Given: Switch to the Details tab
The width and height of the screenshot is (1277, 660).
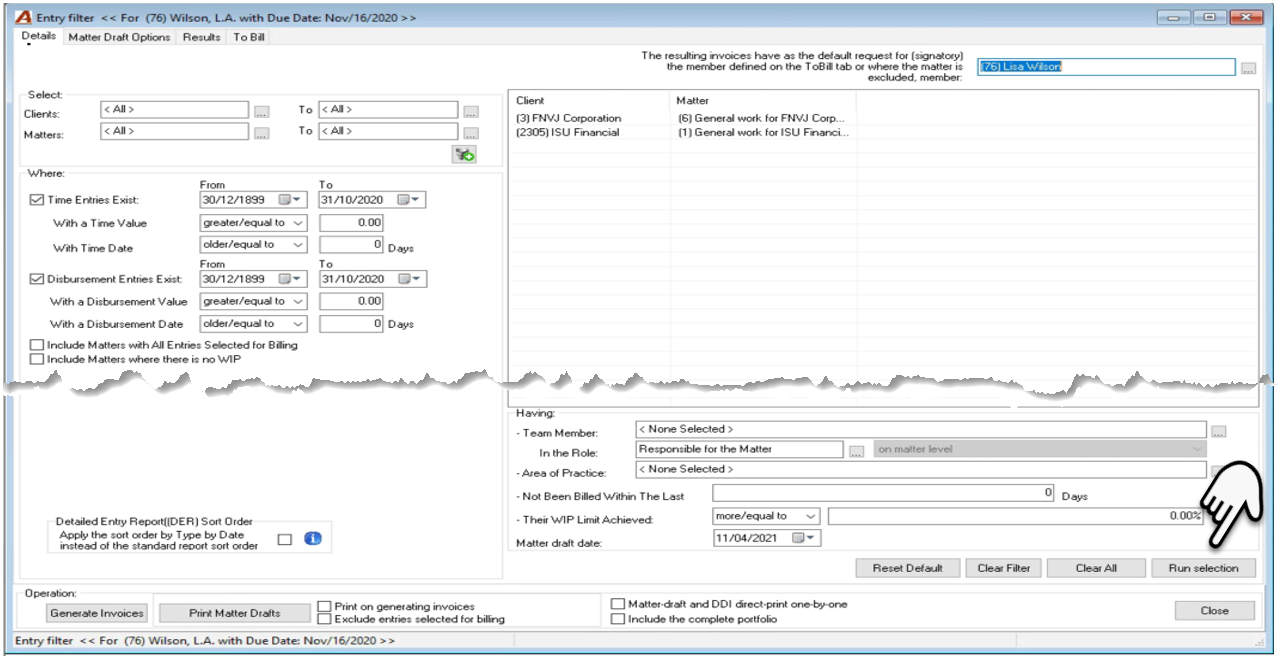Looking at the screenshot, I should (38, 36).
